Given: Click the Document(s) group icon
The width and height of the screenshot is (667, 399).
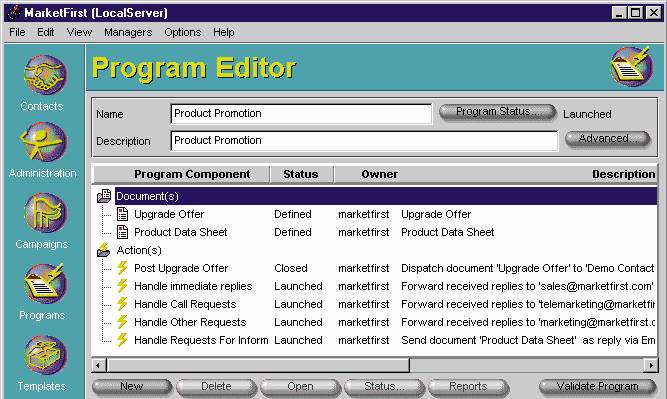Looking at the screenshot, I should 104,196.
